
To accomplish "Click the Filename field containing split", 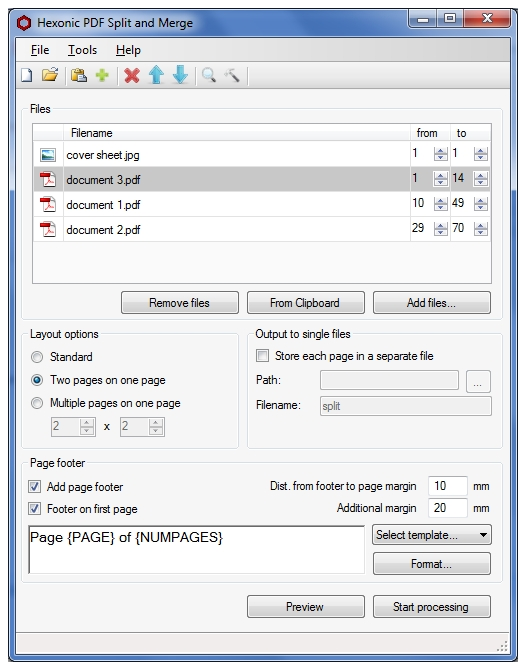I will click(406, 406).
